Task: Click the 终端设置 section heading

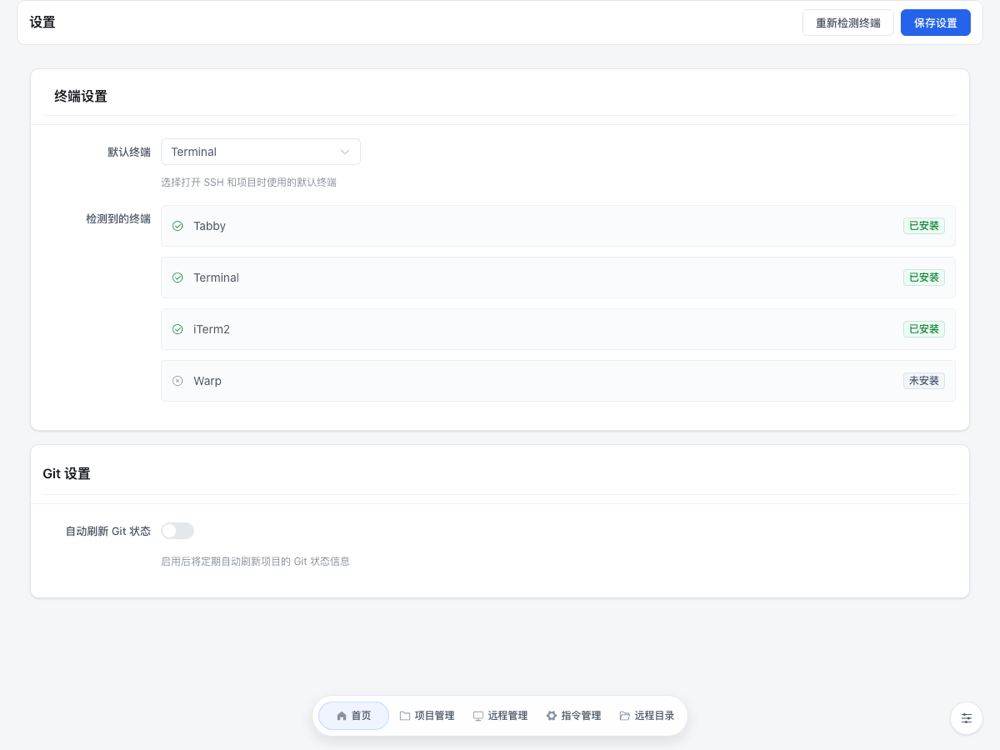Action: pyautogui.click(x=81, y=96)
